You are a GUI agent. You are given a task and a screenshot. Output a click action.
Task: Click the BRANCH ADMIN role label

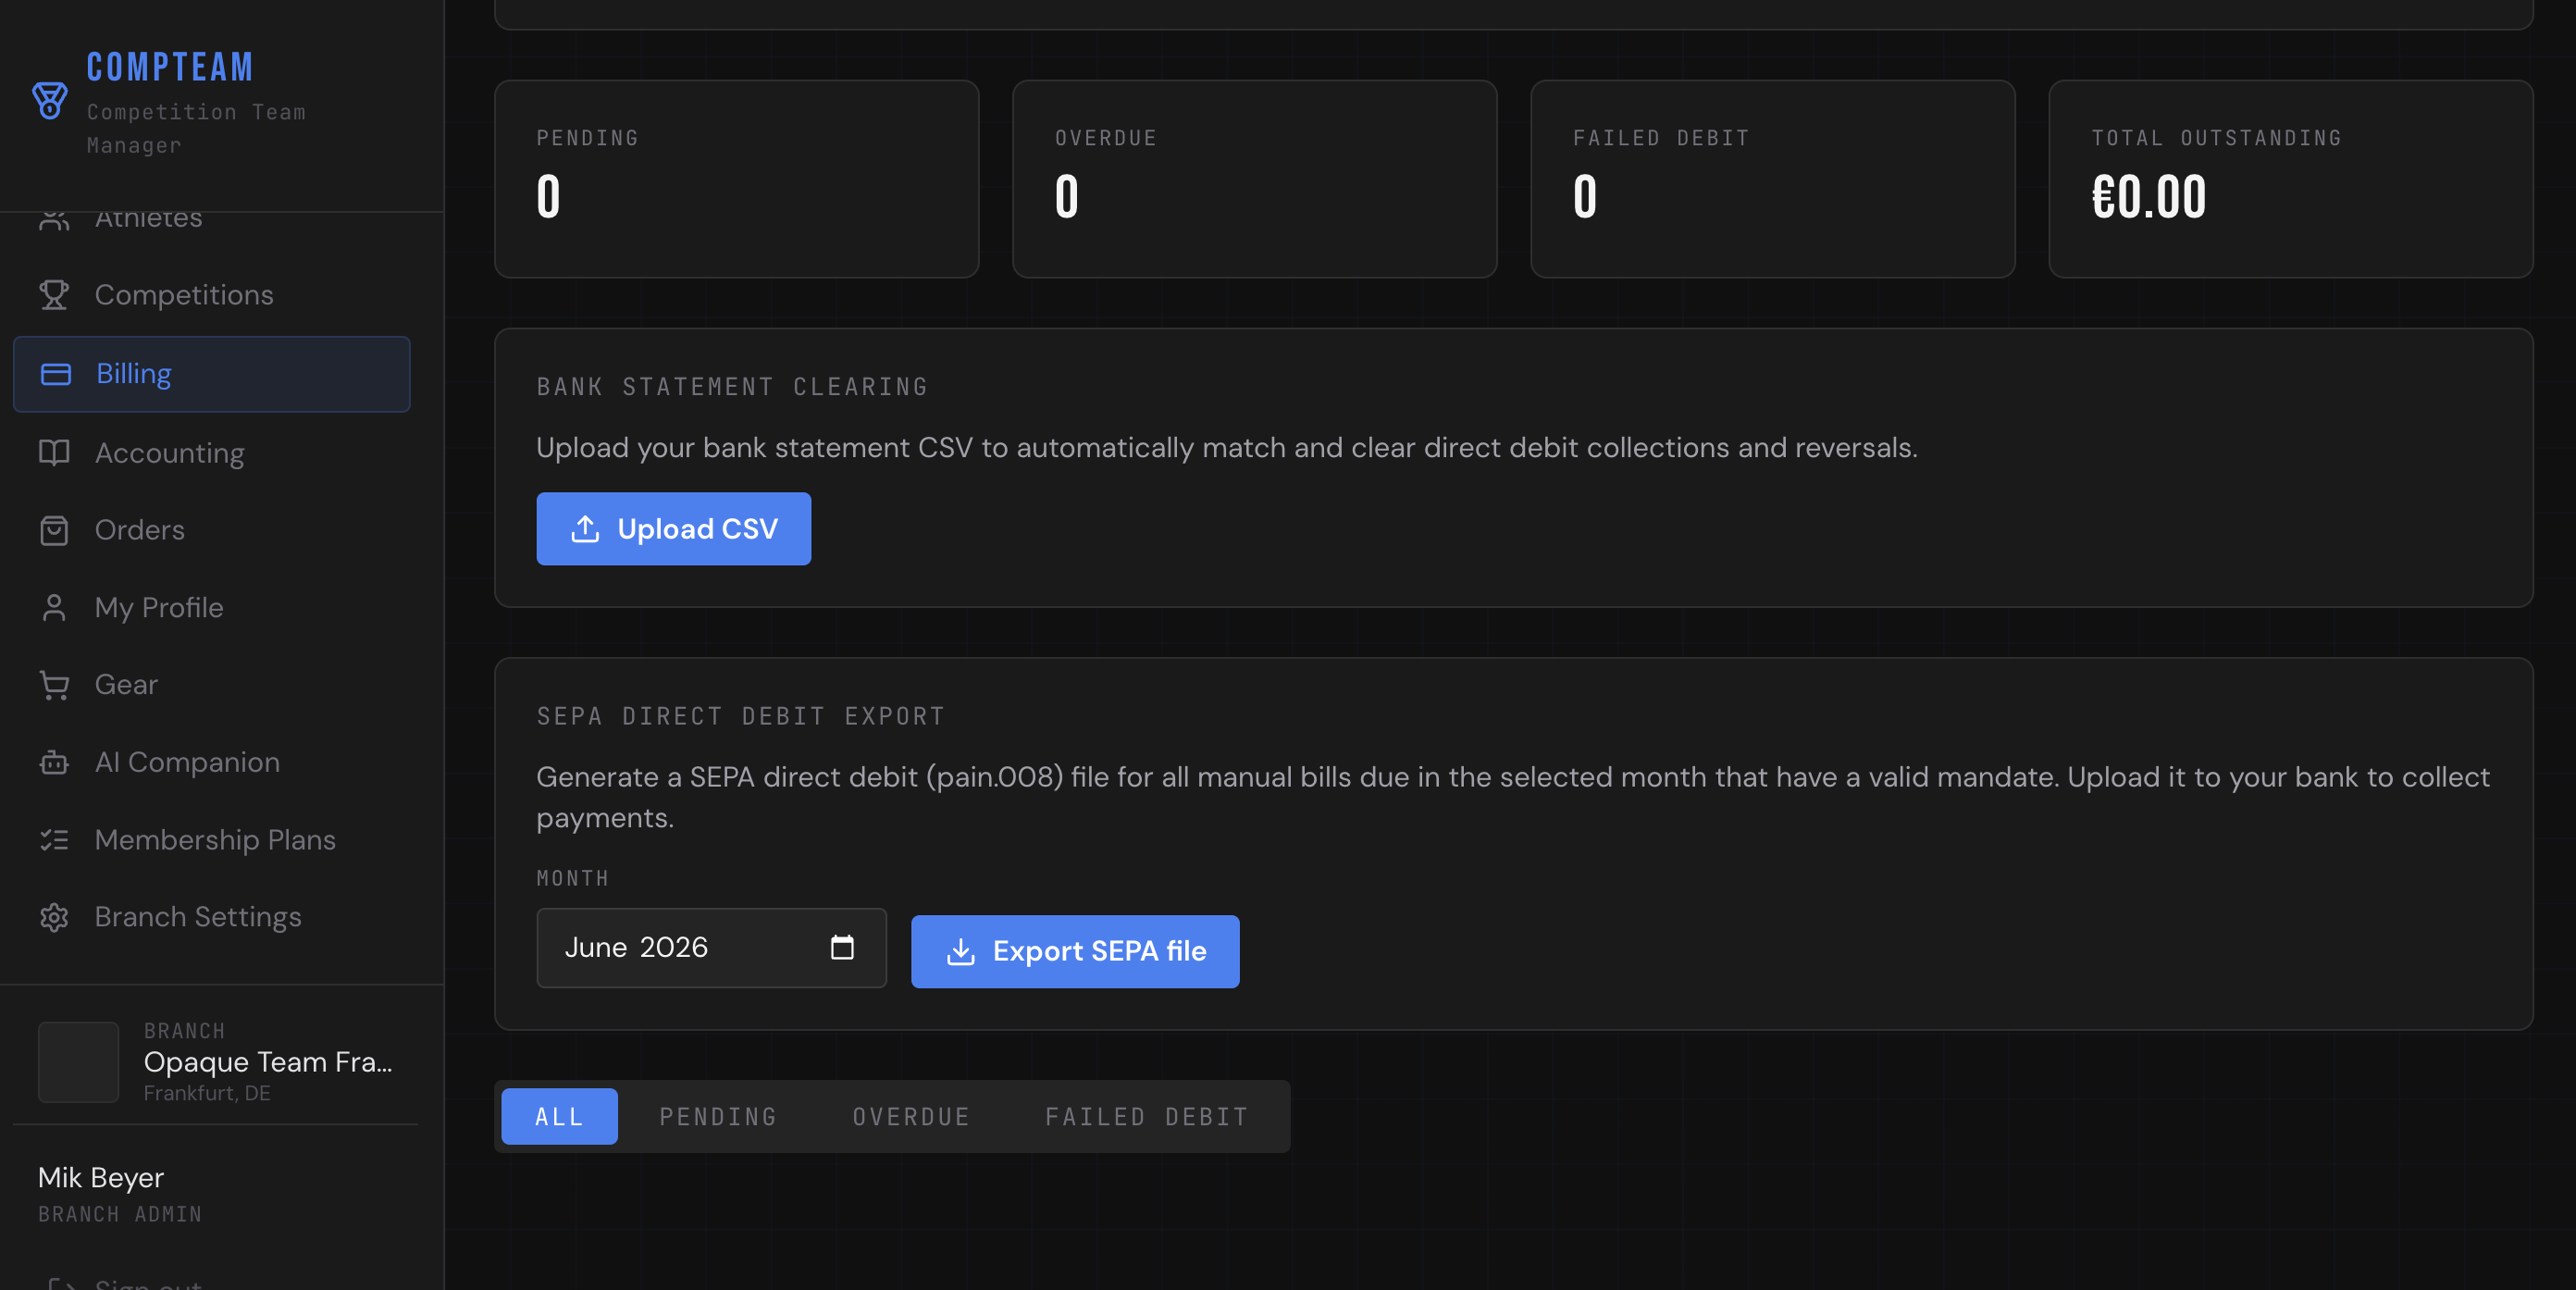coord(120,1214)
